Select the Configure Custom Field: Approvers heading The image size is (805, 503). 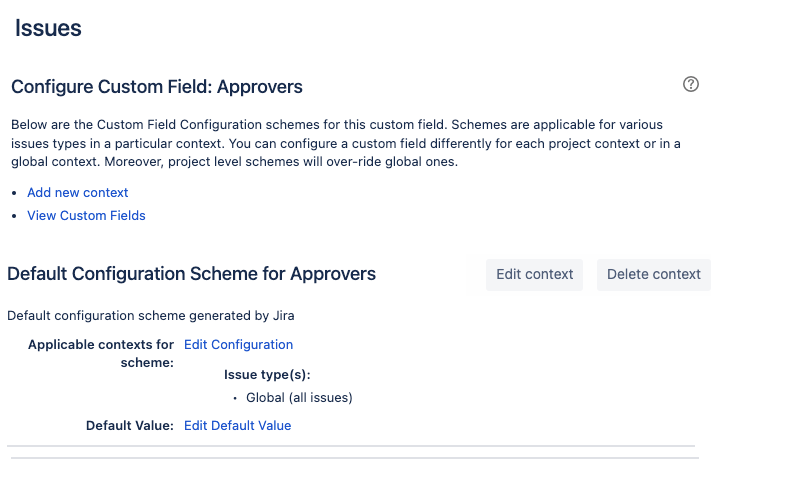coord(157,87)
